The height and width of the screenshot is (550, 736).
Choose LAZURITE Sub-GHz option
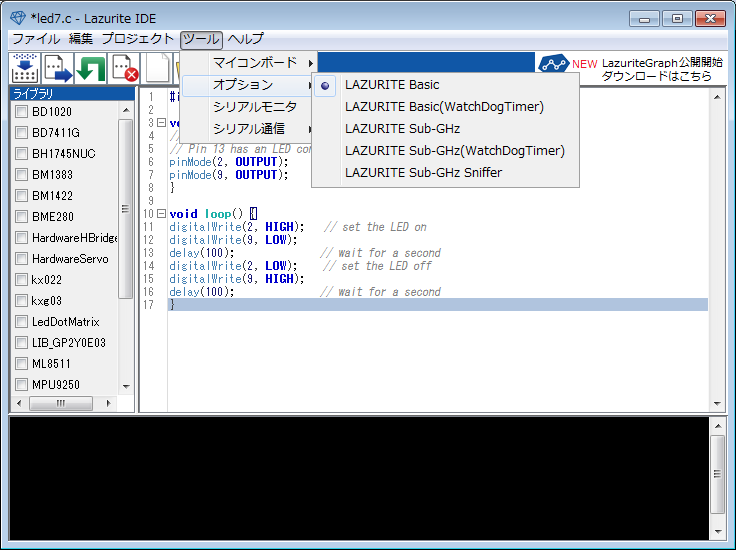(x=445, y=129)
